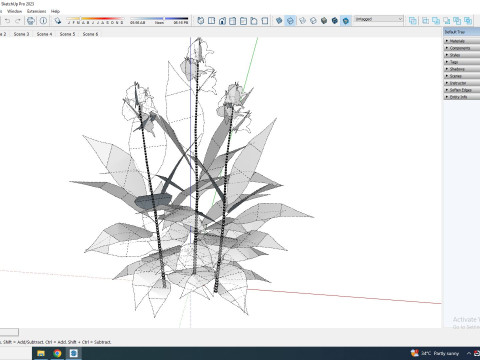Select the Outer Shell solid tool
The image size is (480, 360).
[413, 21]
